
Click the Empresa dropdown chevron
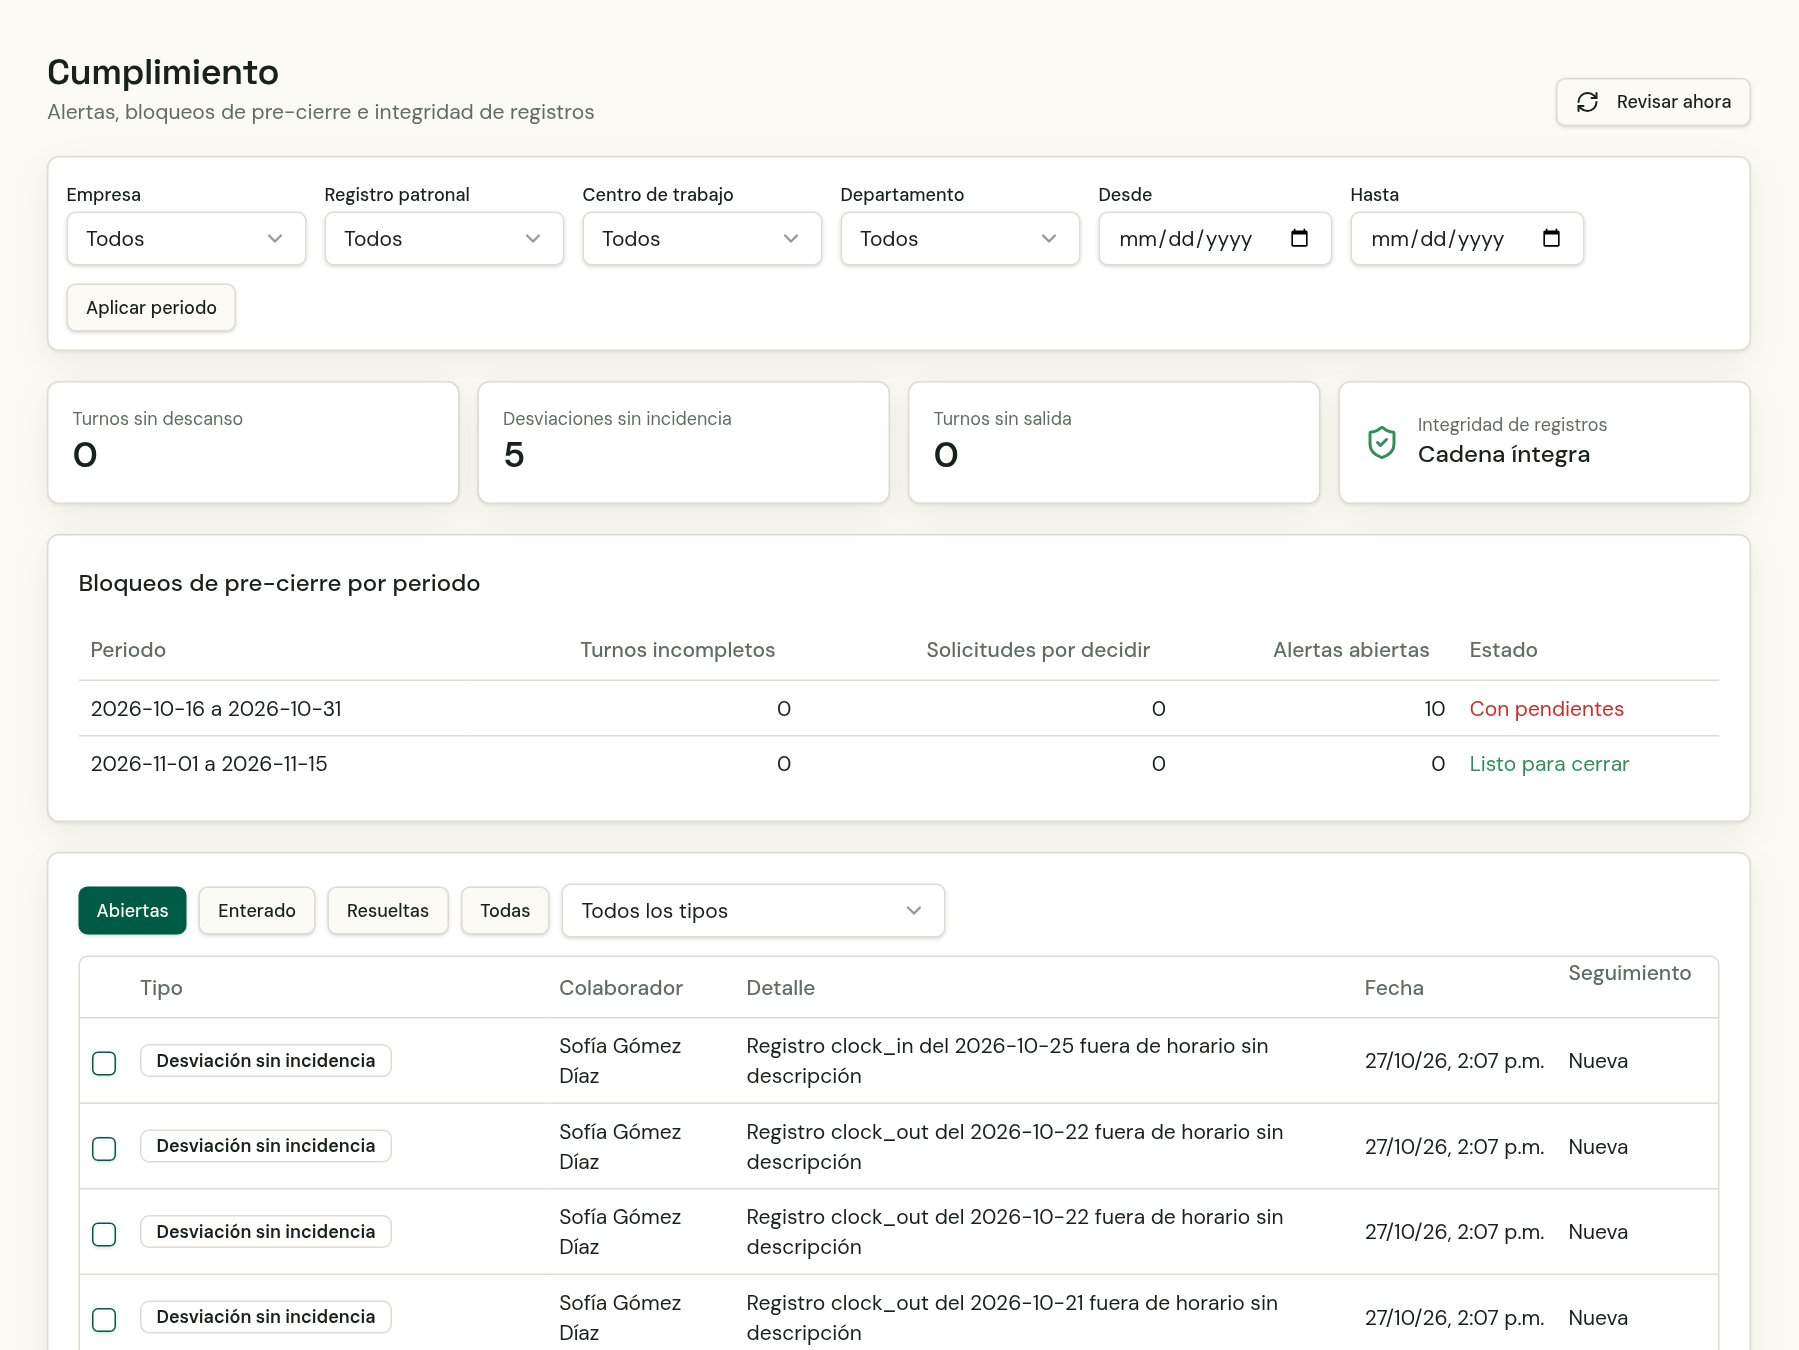275,238
